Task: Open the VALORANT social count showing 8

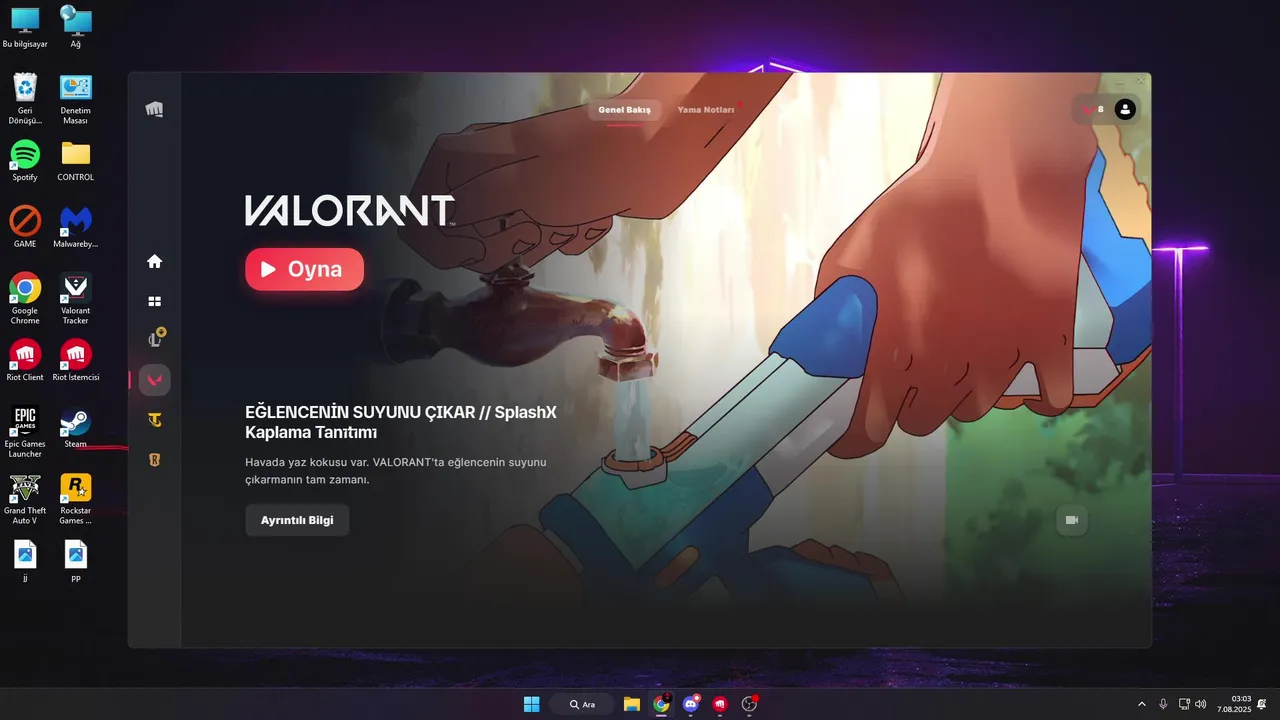Action: [x=1093, y=109]
